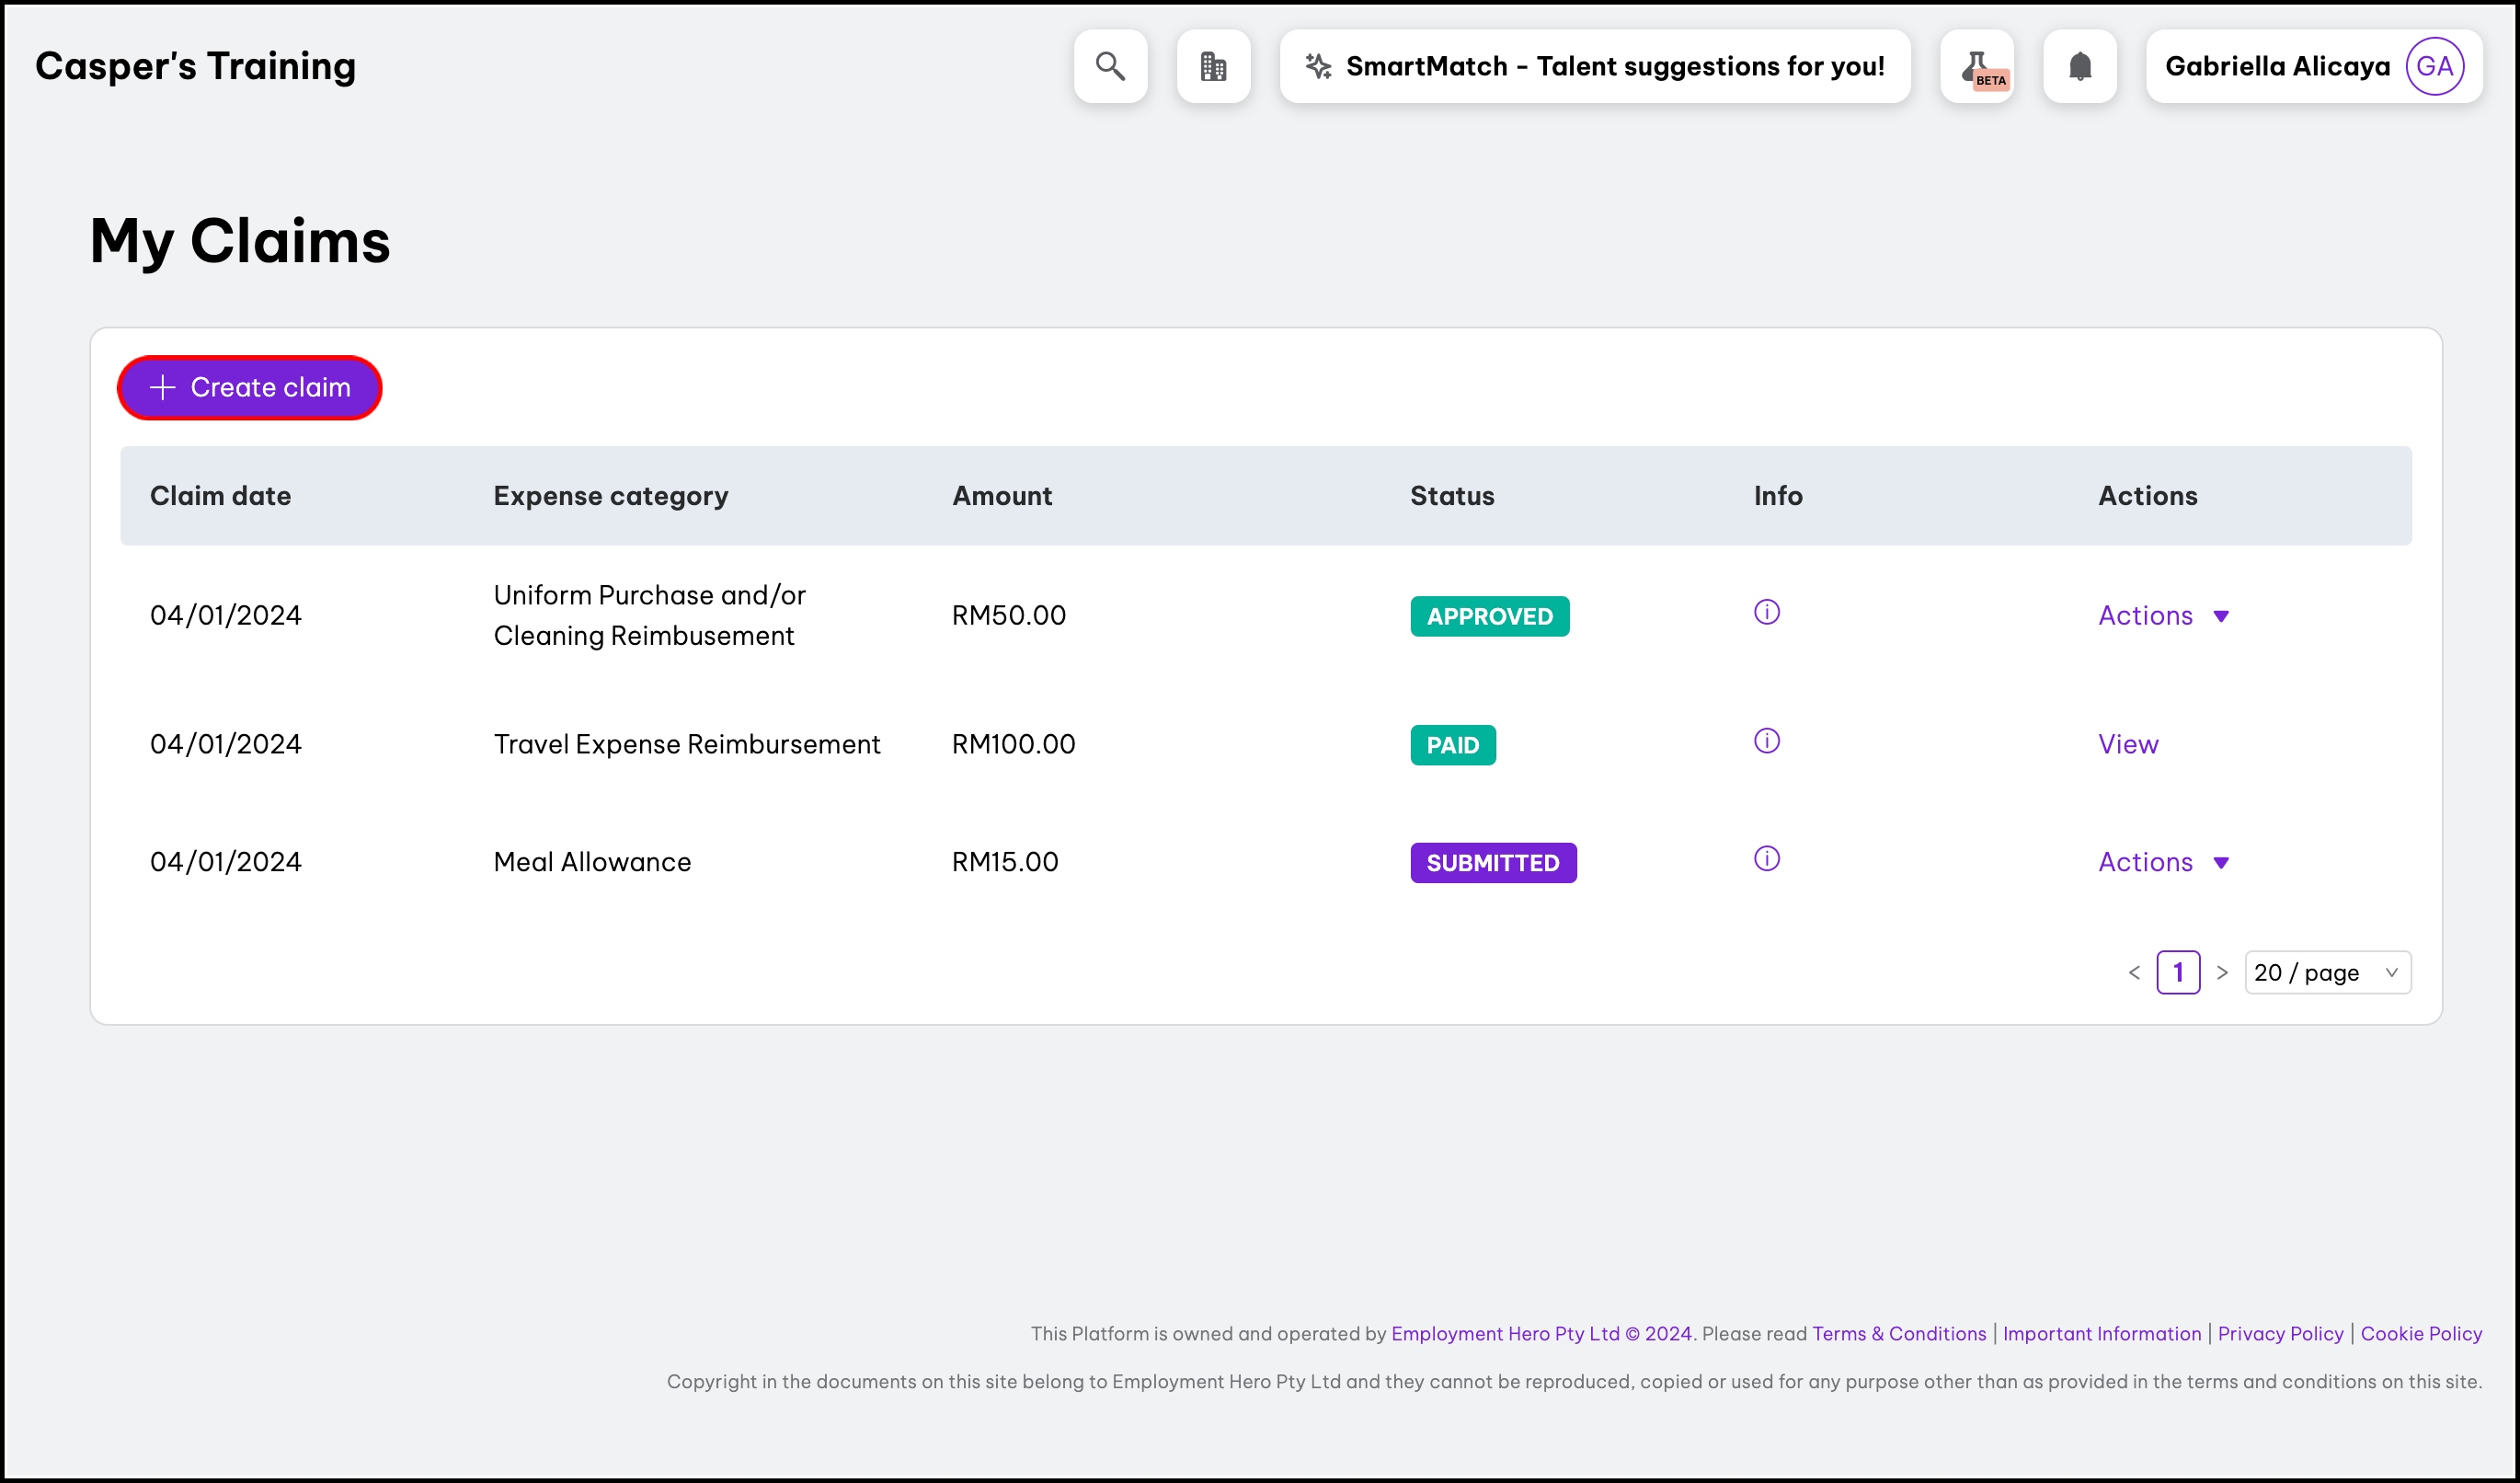Open Privacy Policy footer link

2280,1333
